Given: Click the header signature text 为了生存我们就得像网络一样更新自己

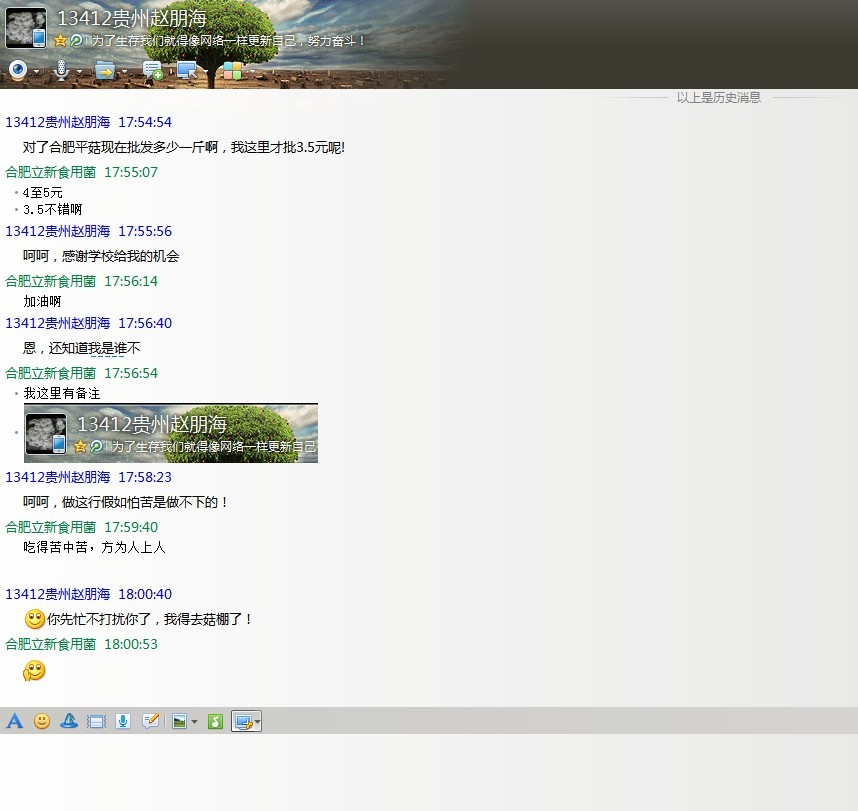Looking at the screenshot, I should [x=228, y=40].
